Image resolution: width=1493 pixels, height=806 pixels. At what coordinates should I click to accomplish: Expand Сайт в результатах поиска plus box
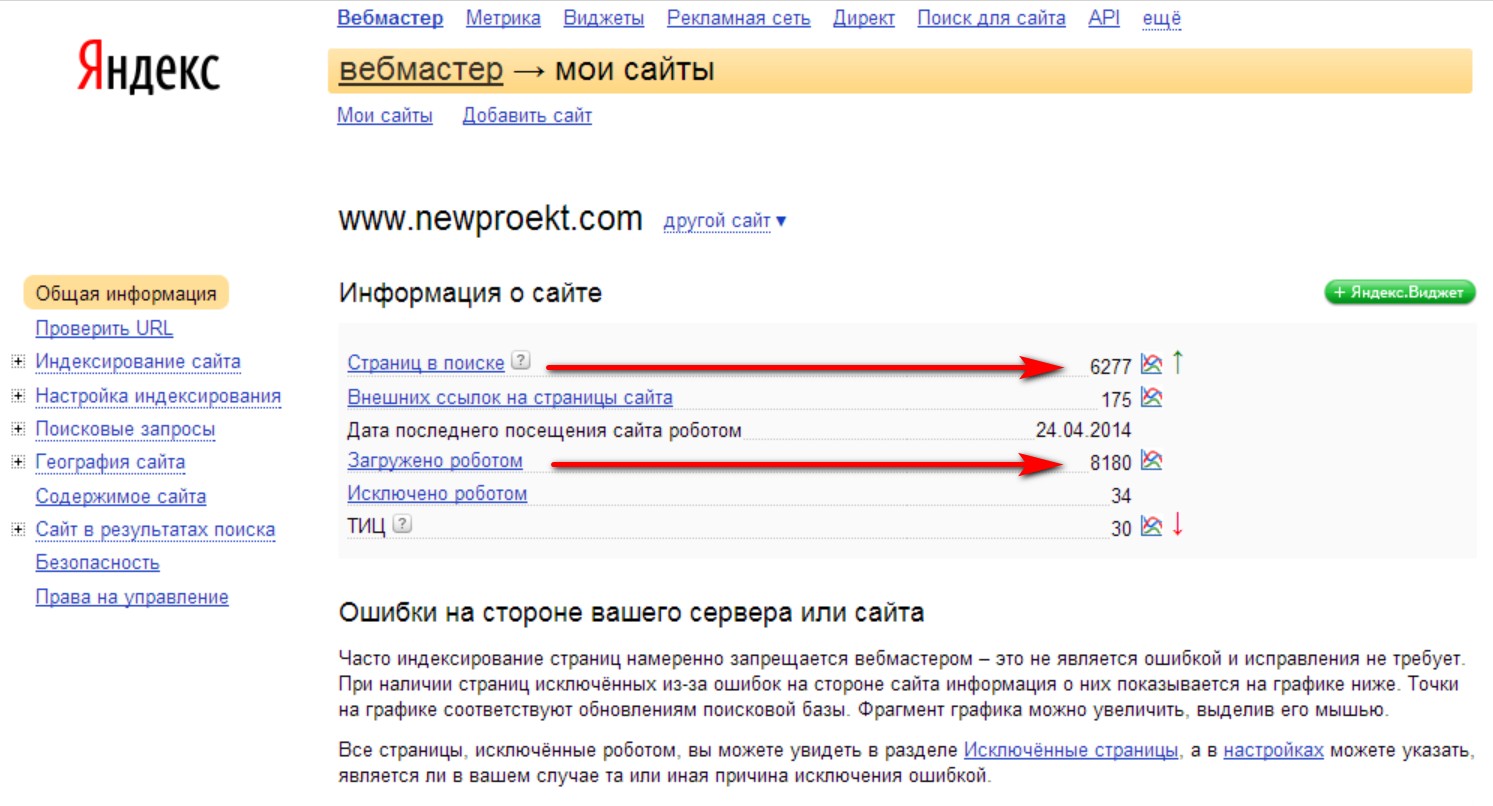[x=17, y=530]
